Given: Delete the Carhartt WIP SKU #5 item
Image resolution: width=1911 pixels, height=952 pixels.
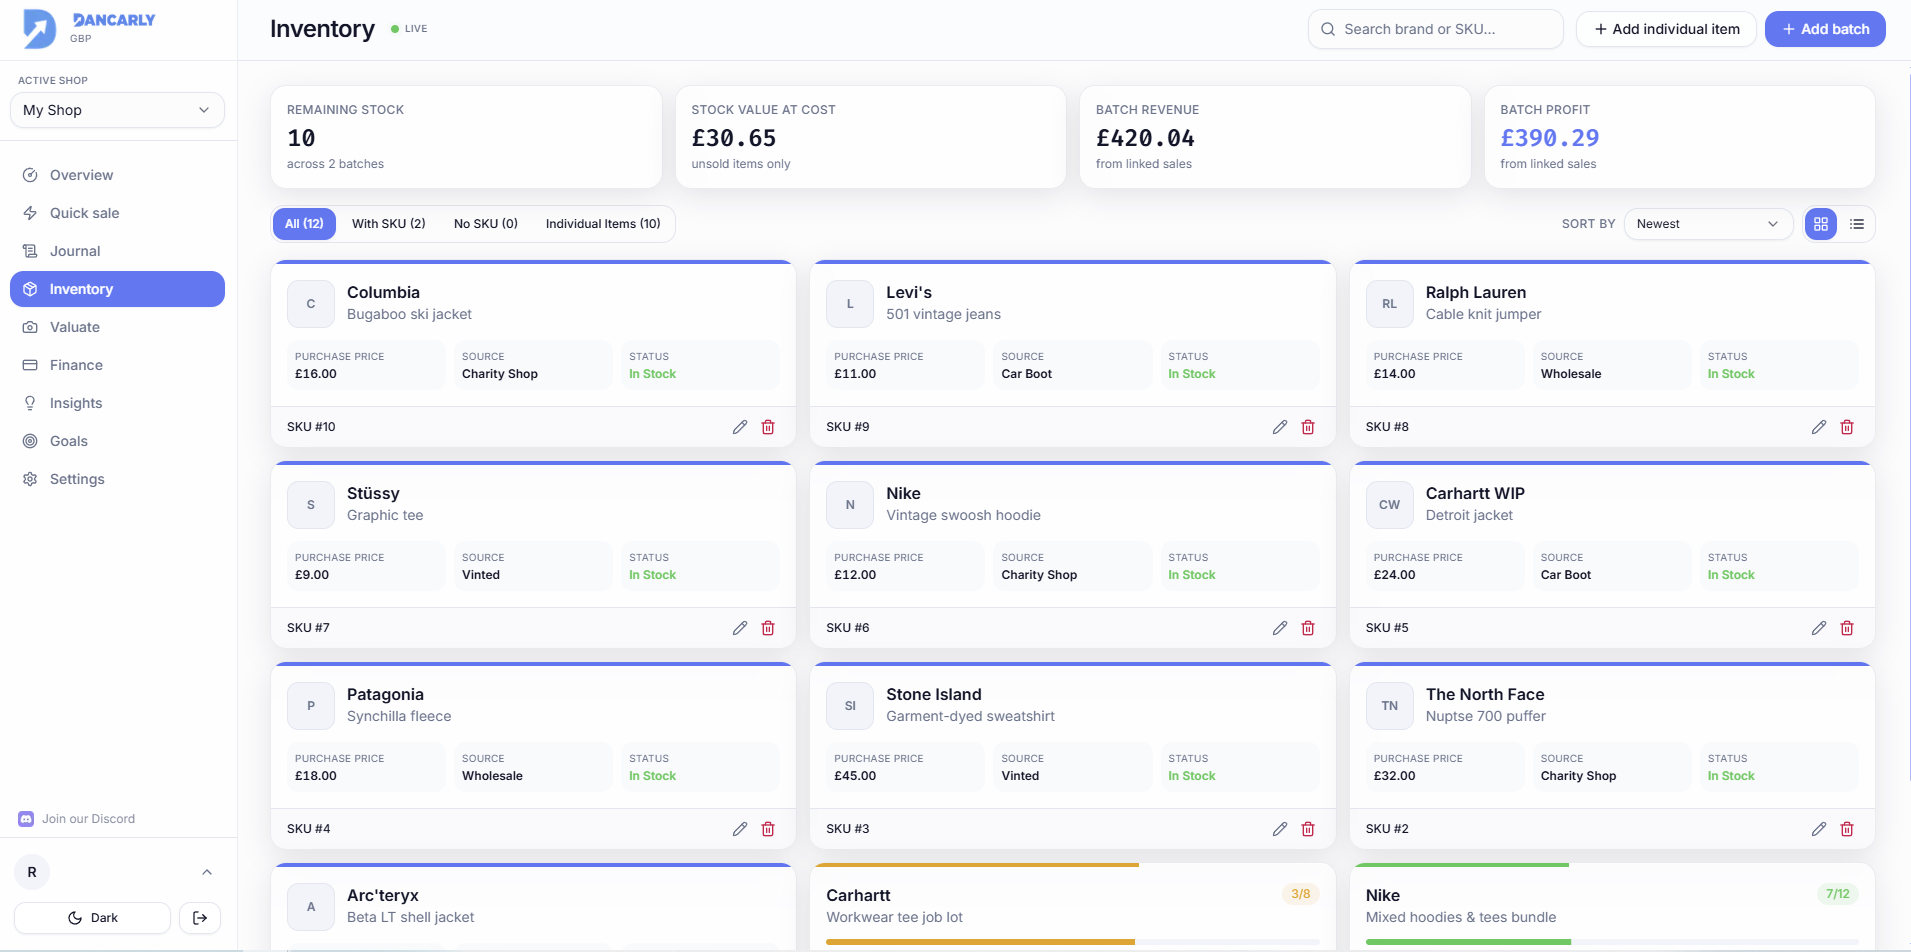Looking at the screenshot, I should click(x=1847, y=628).
